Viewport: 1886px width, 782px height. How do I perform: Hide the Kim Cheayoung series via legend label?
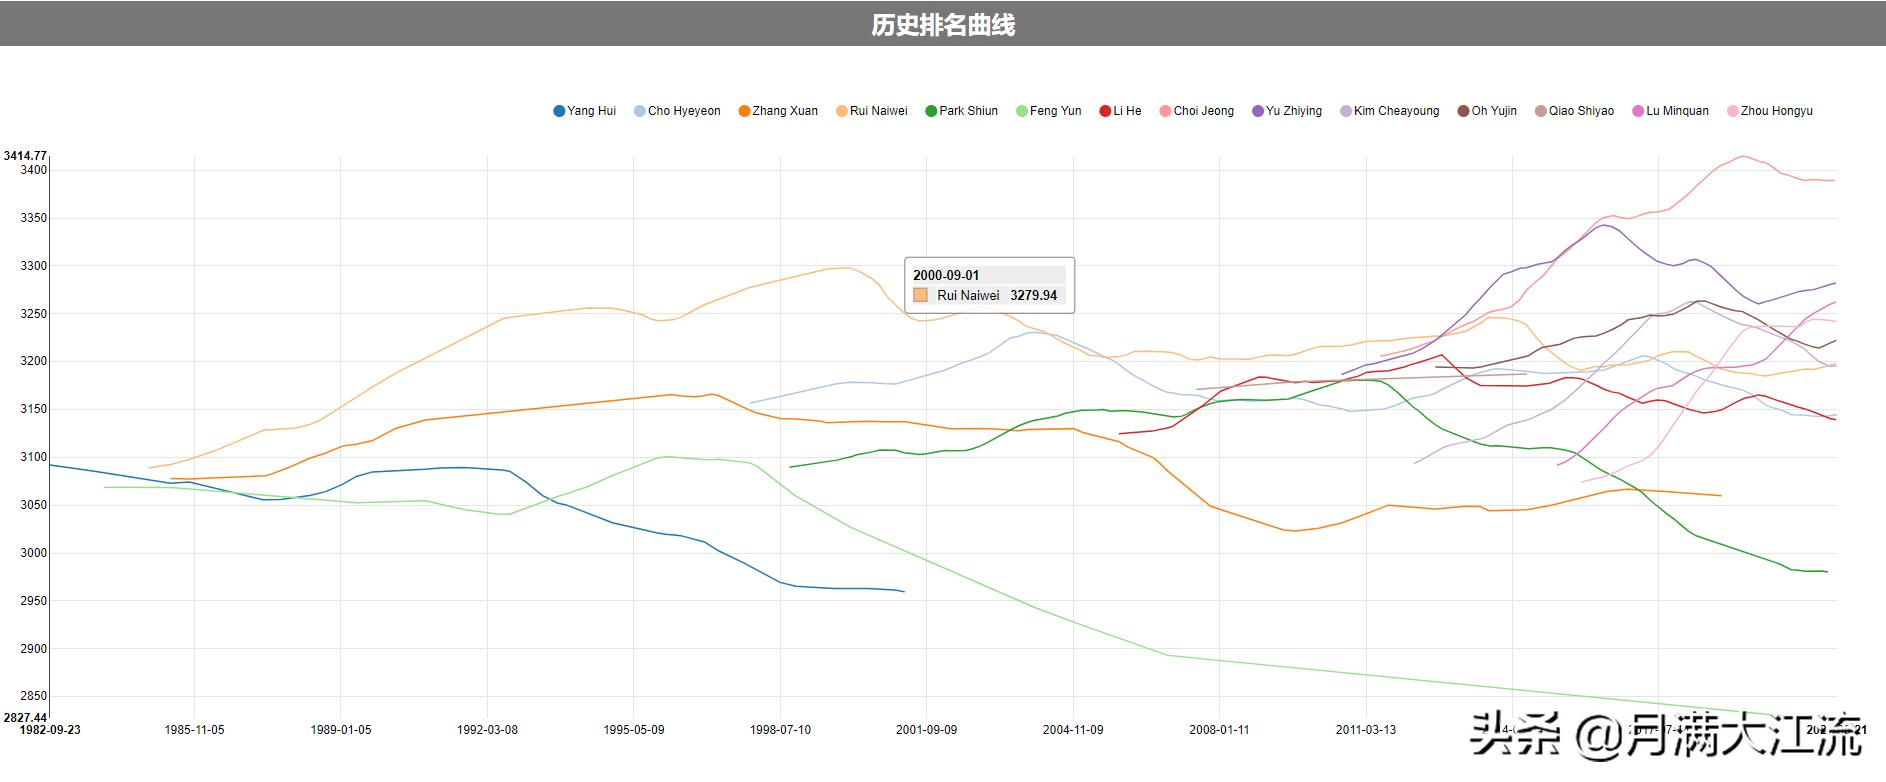pyautogui.click(x=1396, y=111)
